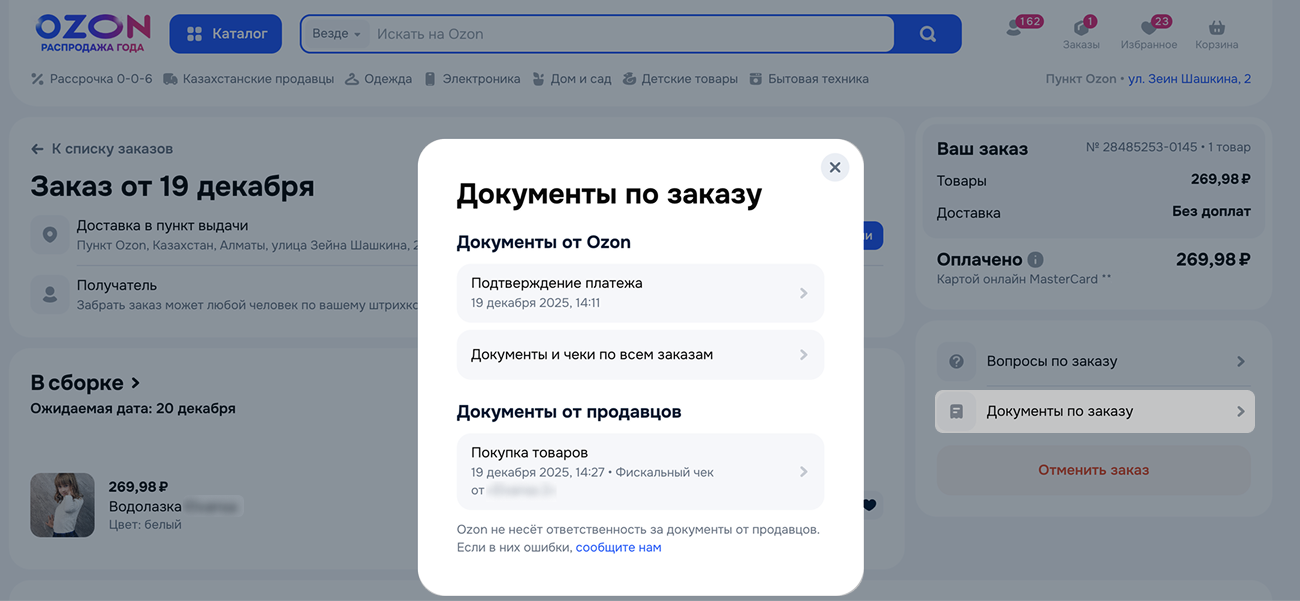The image size is (1300, 601).
Task: Click the Водолазка product thumbnail
Action: tap(62, 505)
